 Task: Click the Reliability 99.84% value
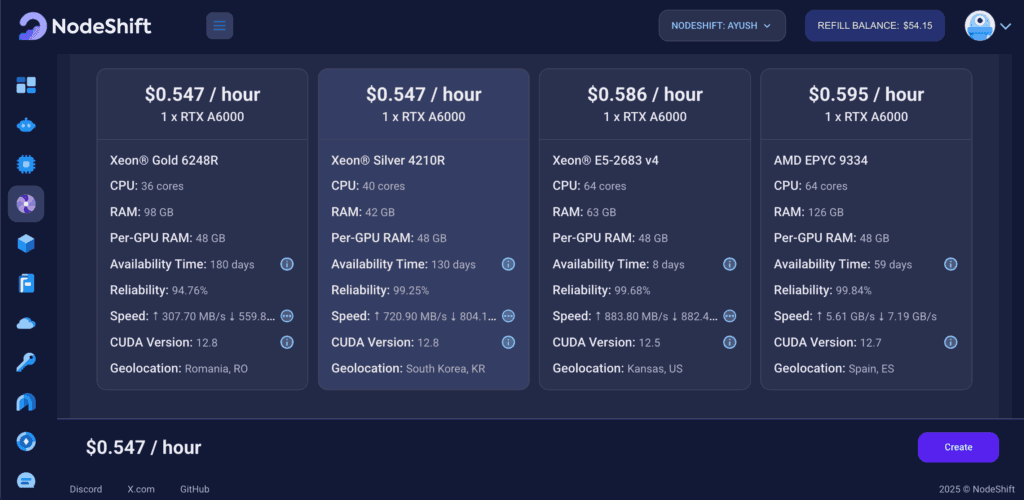(x=854, y=290)
